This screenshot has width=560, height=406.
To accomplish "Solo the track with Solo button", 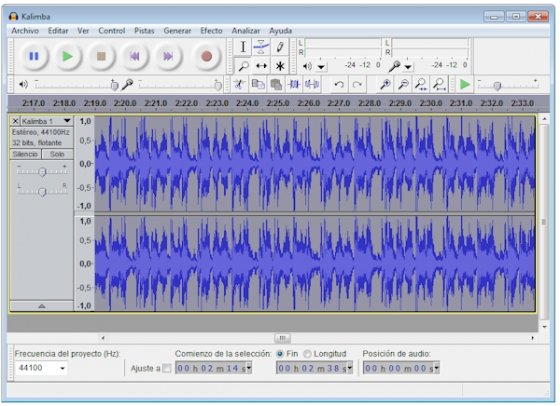I will [x=57, y=154].
